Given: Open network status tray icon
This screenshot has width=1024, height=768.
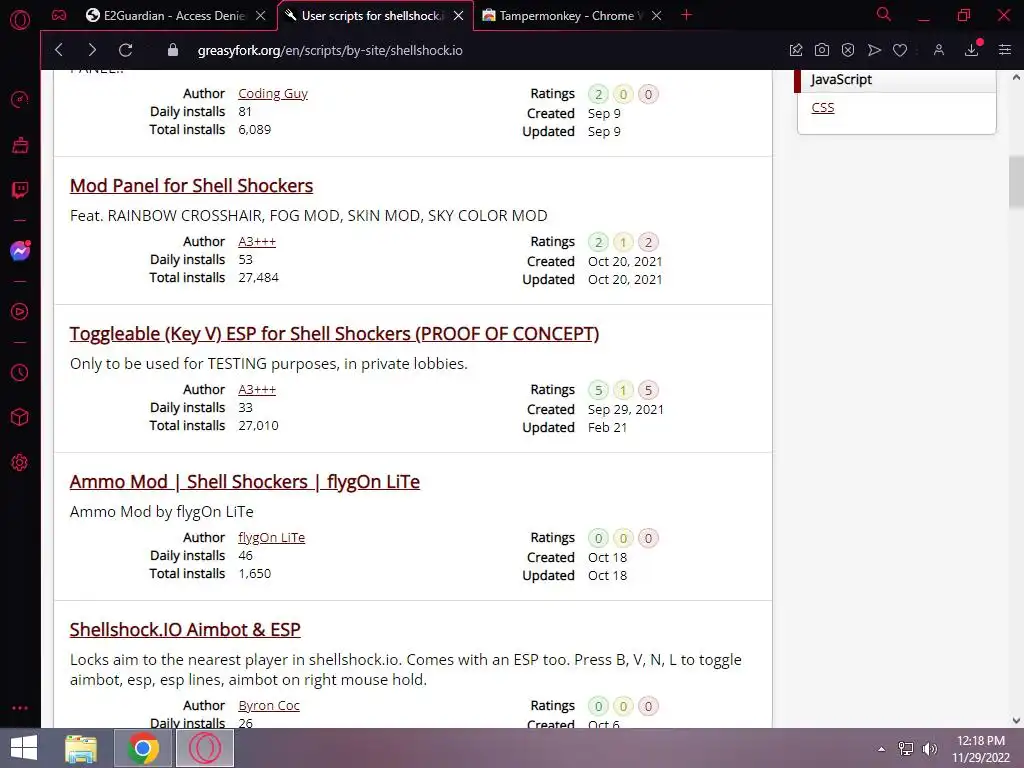Looking at the screenshot, I should [x=906, y=749].
